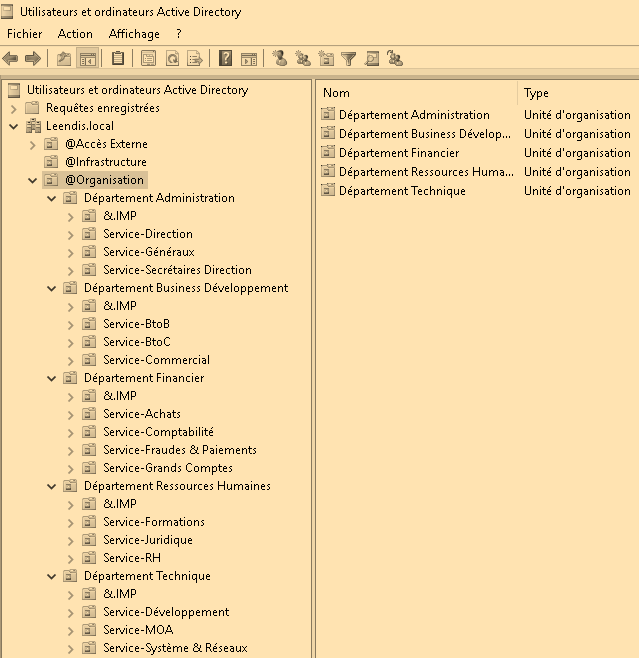Click the root console icon in tree
The width and height of the screenshot is (639, 658).
(x=14, y=90)
